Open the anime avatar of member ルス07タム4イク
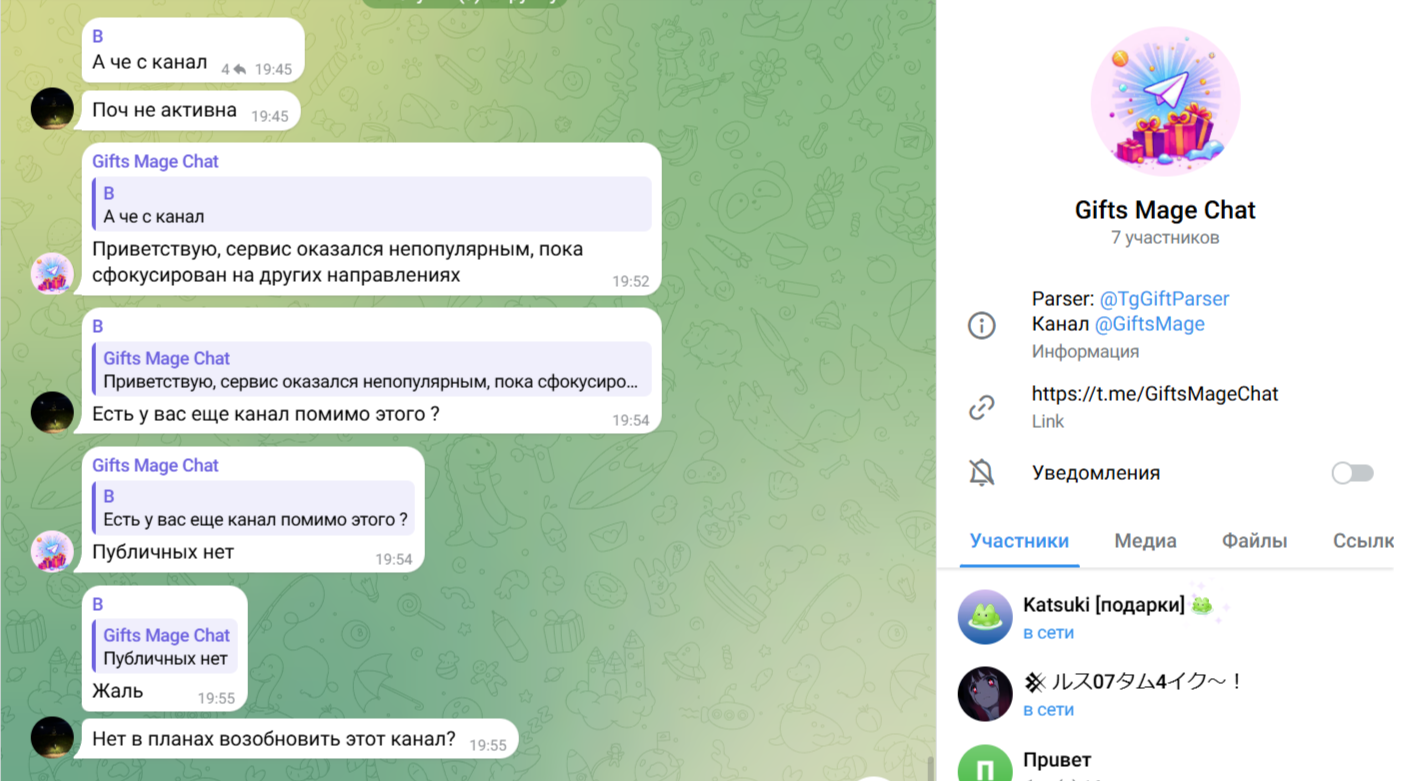Image resolution: width=1403 pixels, height=781 pixels. click(x=985, y=694)
